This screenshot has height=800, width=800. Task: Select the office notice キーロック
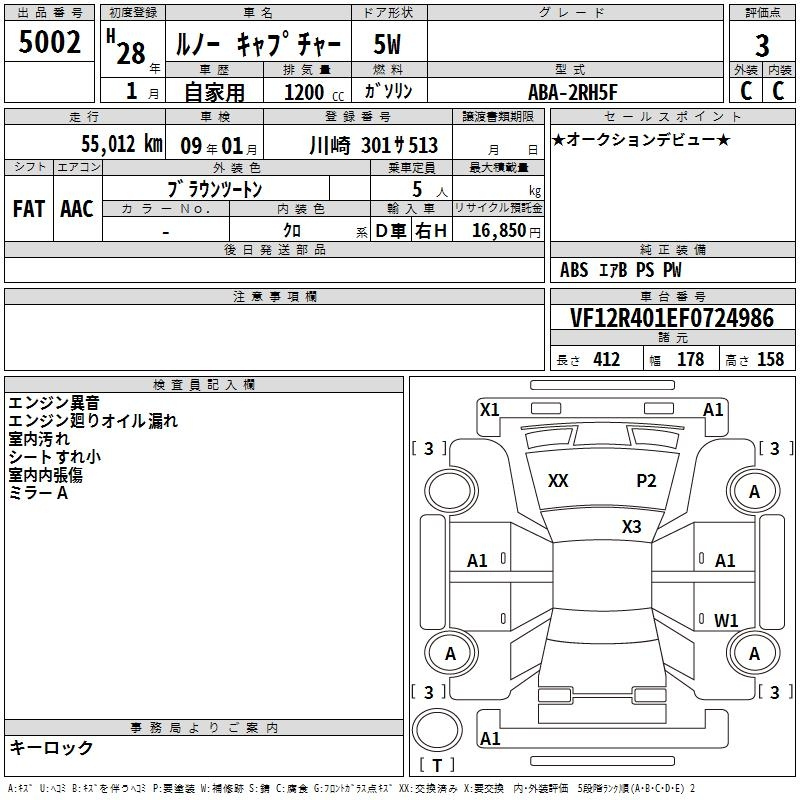[x=51, y=747]
